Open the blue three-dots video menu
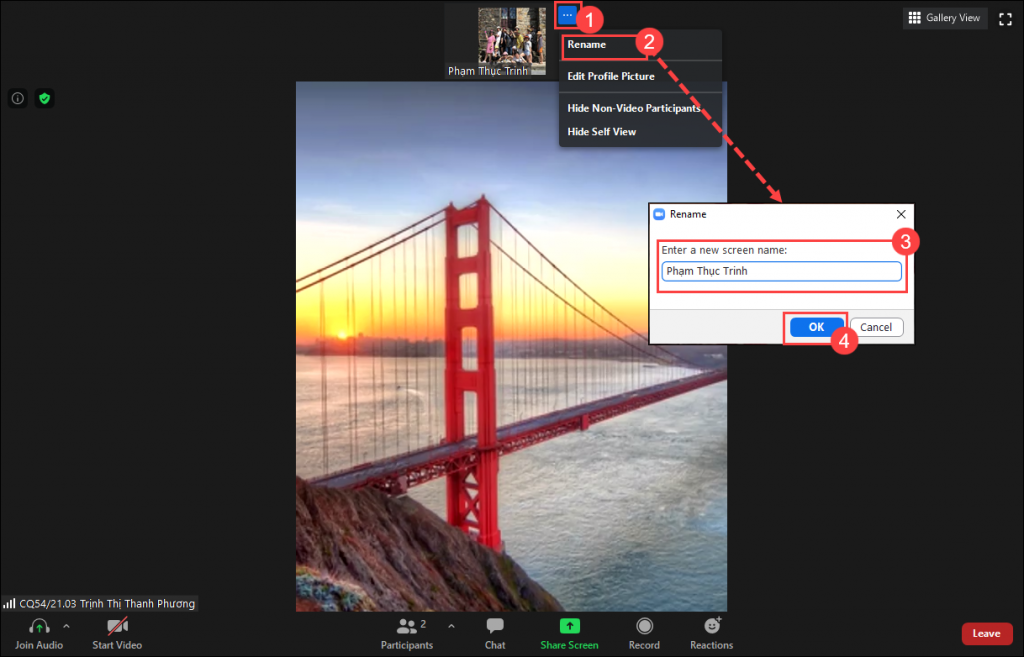Screen dimensions: 1024x657 [568, 14]
